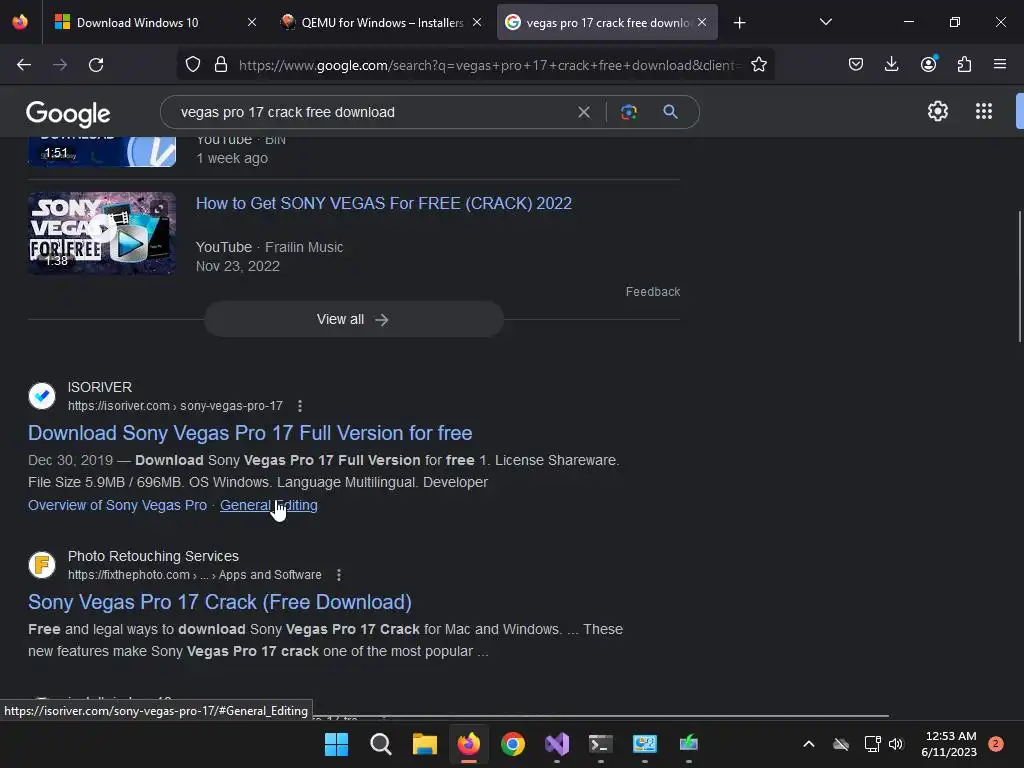The width and height of the screenshot is (1024, 768).
Task: Open Sony Vegas Pro 17 Crack (Free Download) link
Action: tap(220, 602)
